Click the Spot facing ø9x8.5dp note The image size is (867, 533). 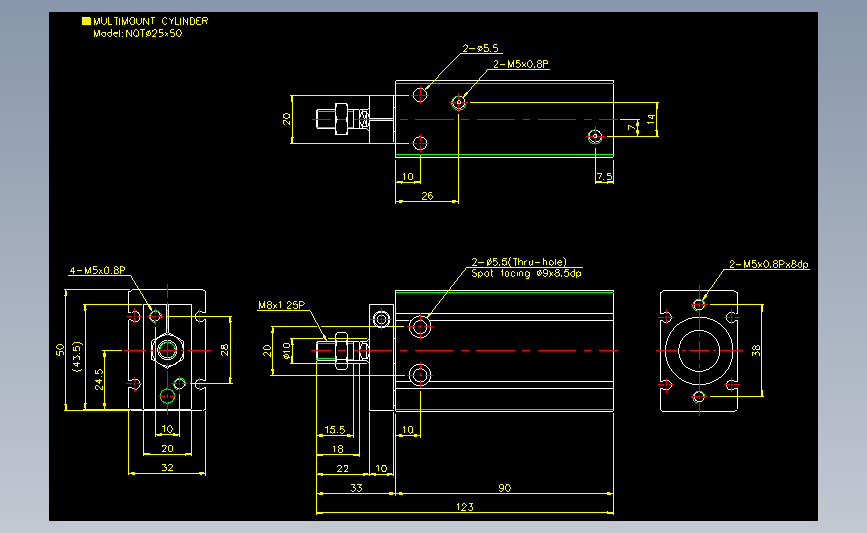pos(526,273)
